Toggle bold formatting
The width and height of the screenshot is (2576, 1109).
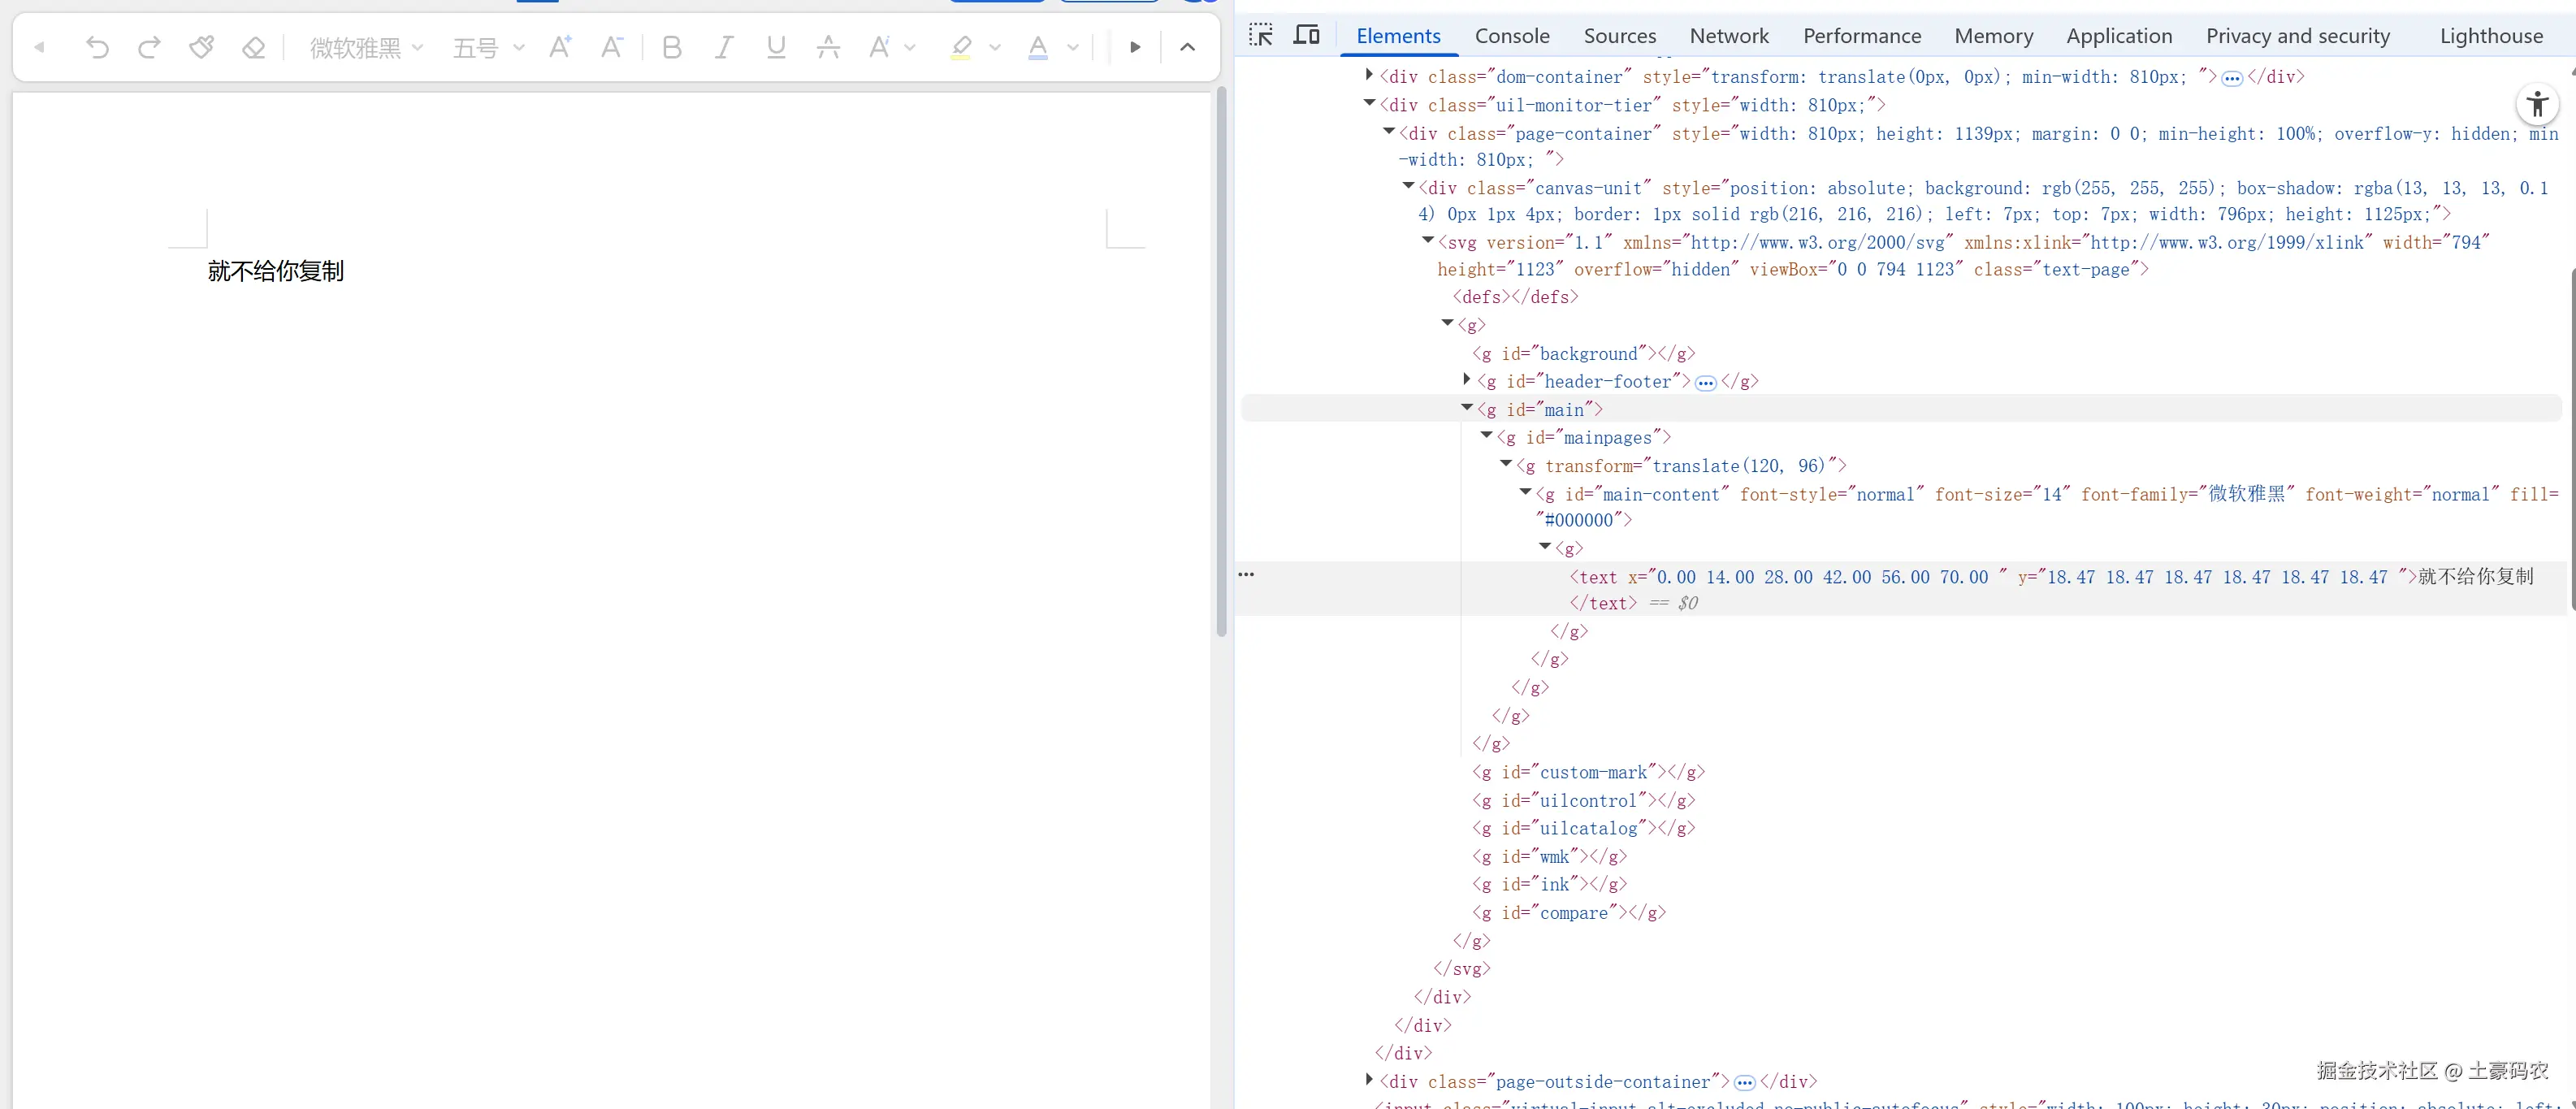[x=672, y=47]
